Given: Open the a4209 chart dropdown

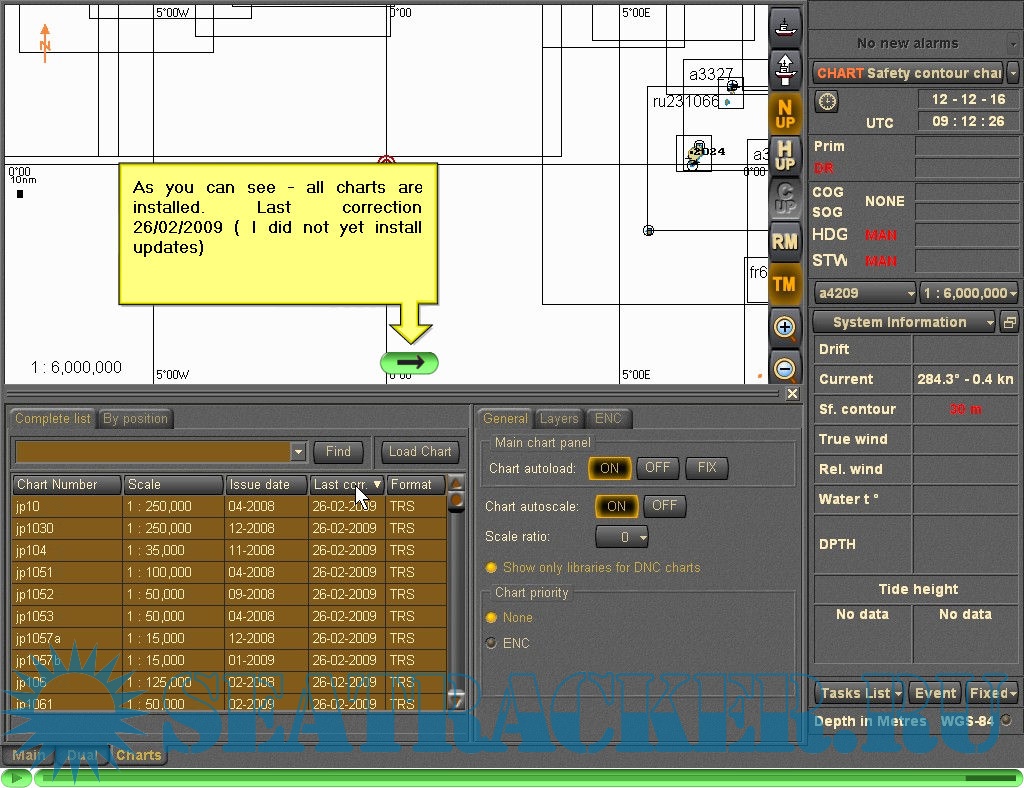Looking at the screenshot, I should point(864,293).
